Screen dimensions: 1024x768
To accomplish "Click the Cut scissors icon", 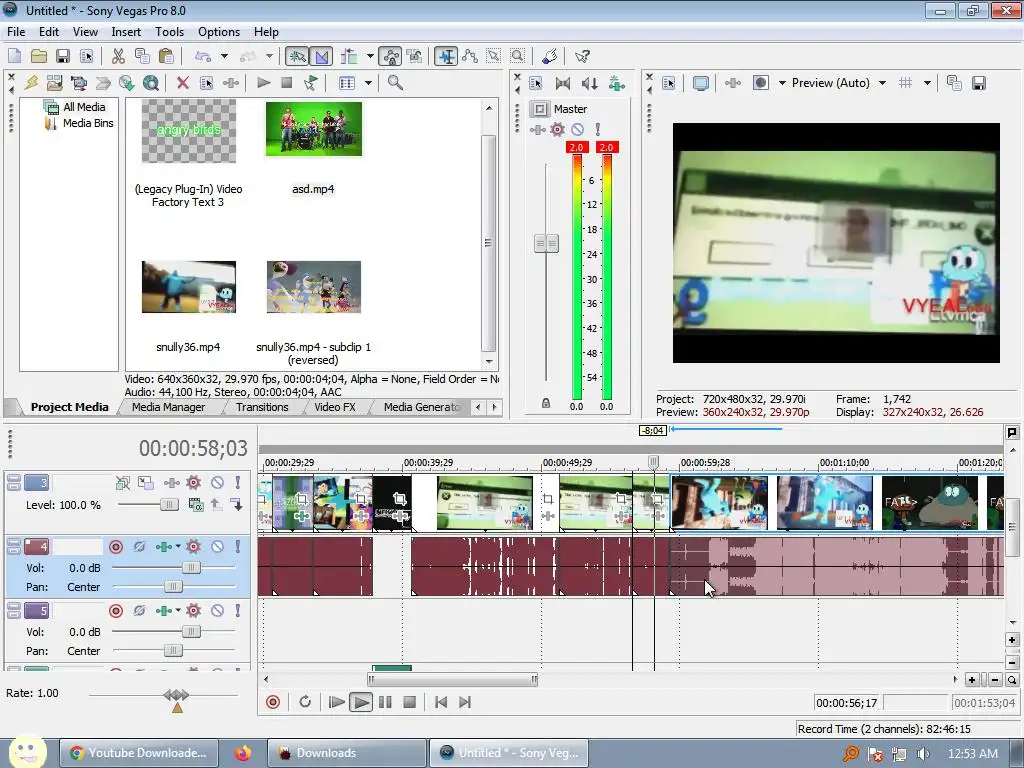I will coord(118,56).
